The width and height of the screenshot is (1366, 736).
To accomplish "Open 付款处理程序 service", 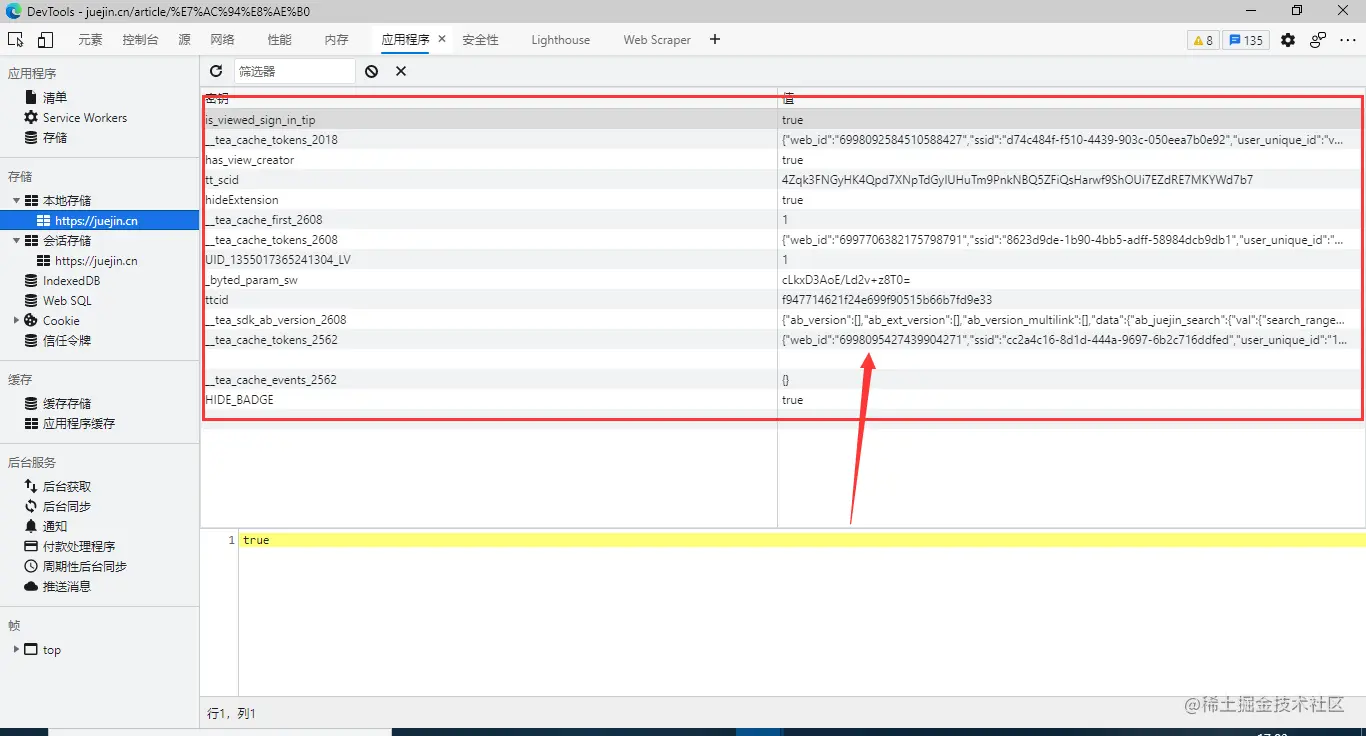I will 79,547.
